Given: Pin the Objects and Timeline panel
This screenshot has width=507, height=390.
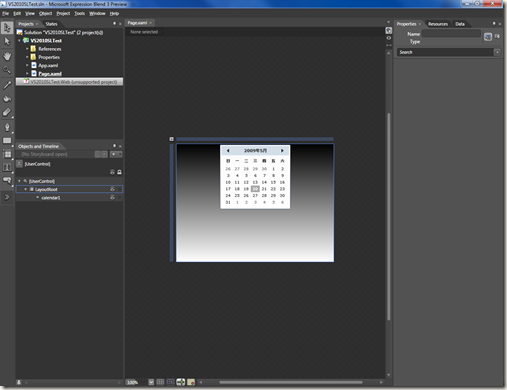Looking at the screenshot, I should [114, 146].
